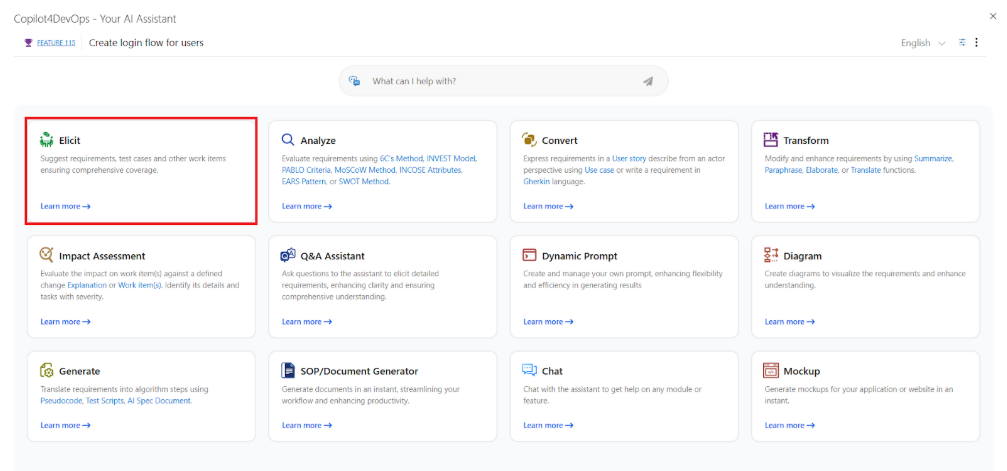
Task: Click the Elicit module icon
Action: click(x=46, y=140)
